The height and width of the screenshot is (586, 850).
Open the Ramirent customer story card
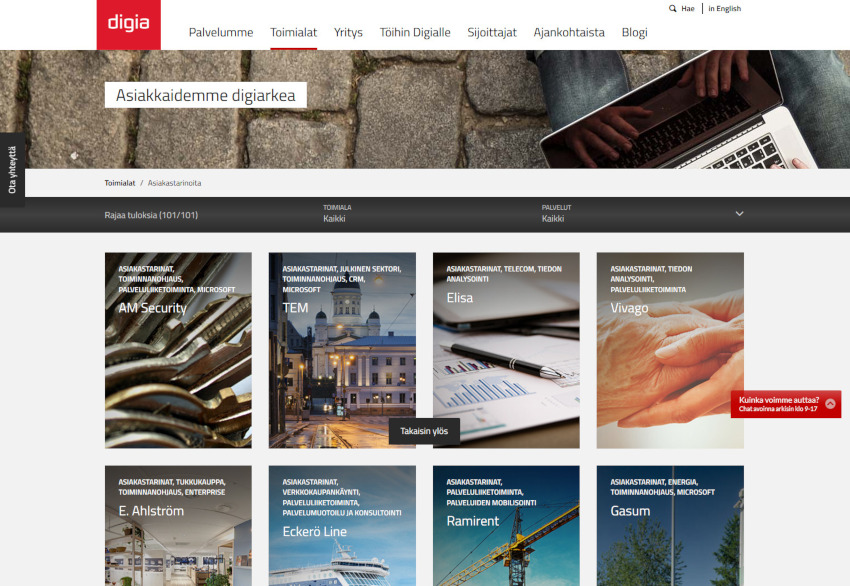506,525
